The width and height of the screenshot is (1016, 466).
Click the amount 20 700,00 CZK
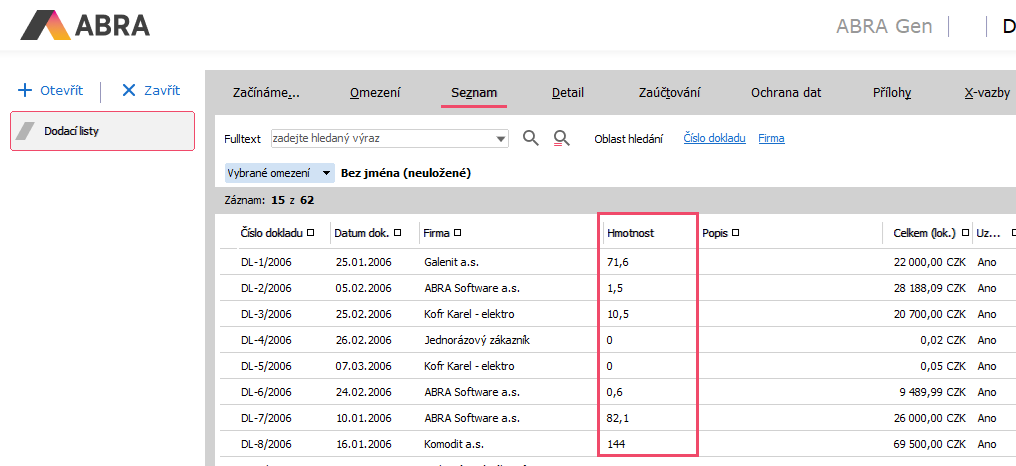coord(929,314)
